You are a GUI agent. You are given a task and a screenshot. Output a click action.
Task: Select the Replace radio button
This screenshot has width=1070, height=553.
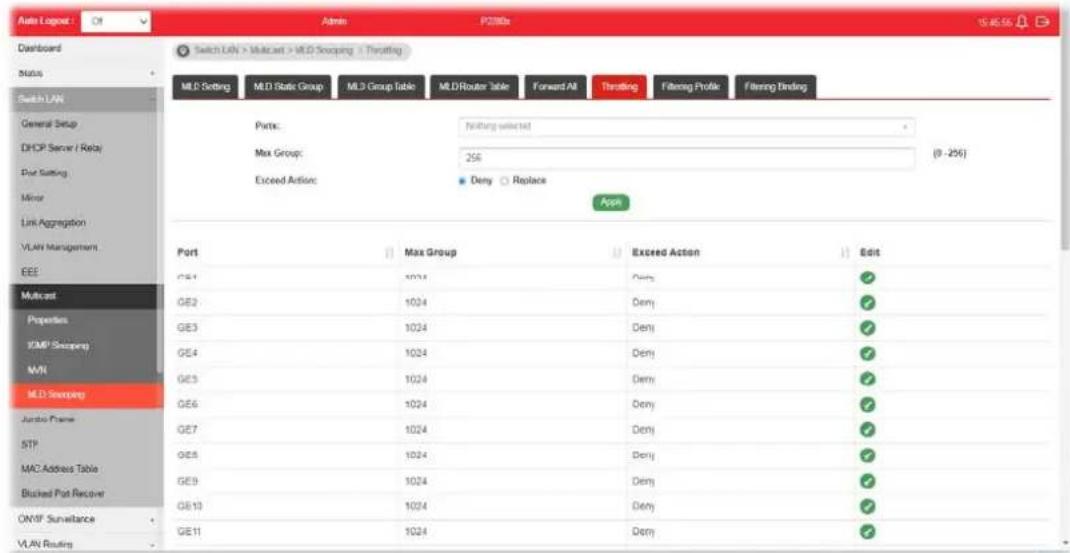point(506,181)
